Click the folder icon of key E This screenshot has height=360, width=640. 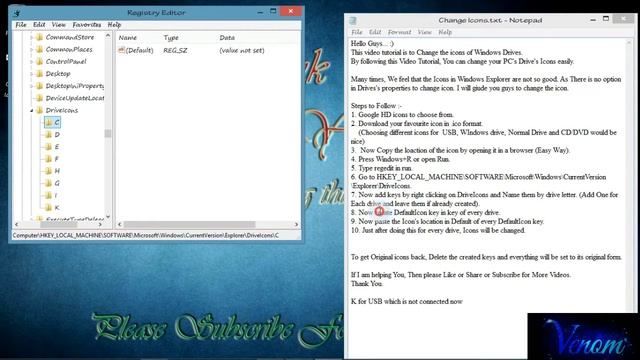(49, 147)
